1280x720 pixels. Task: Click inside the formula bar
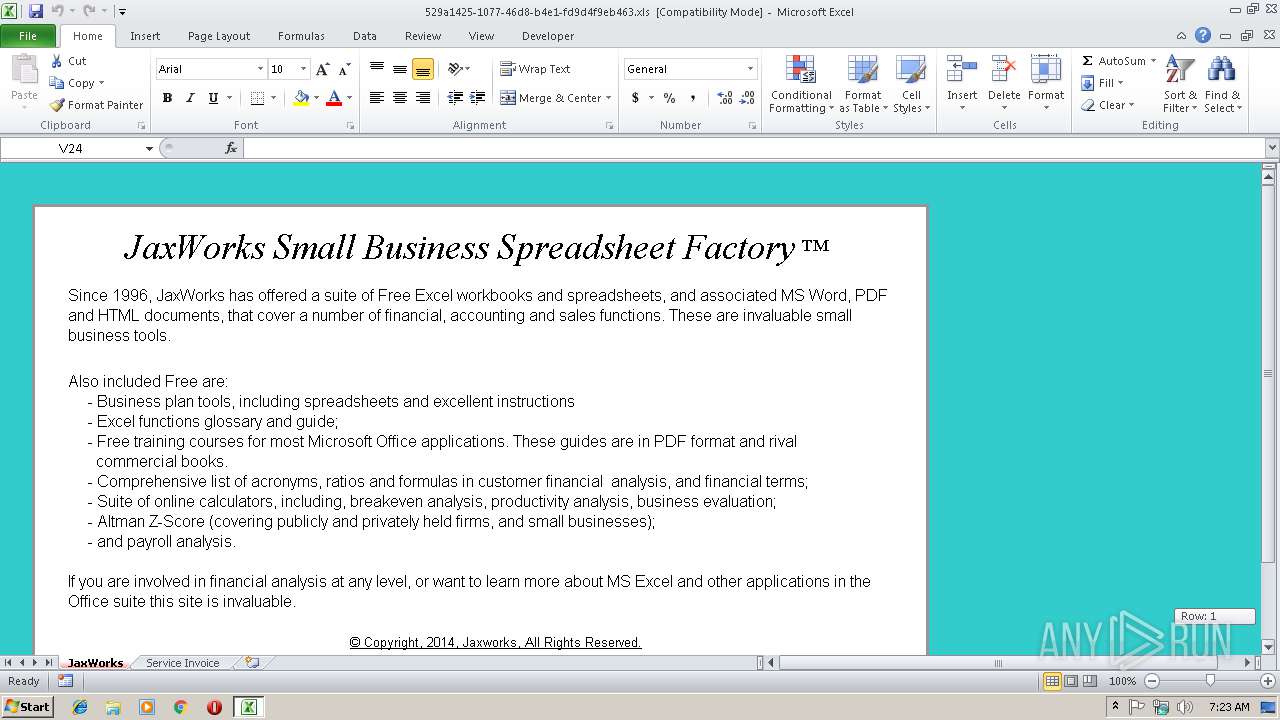tap(754, 148)
